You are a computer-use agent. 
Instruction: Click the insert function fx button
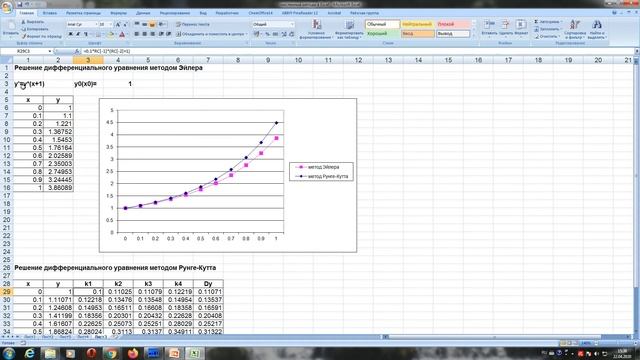(77, 51)
